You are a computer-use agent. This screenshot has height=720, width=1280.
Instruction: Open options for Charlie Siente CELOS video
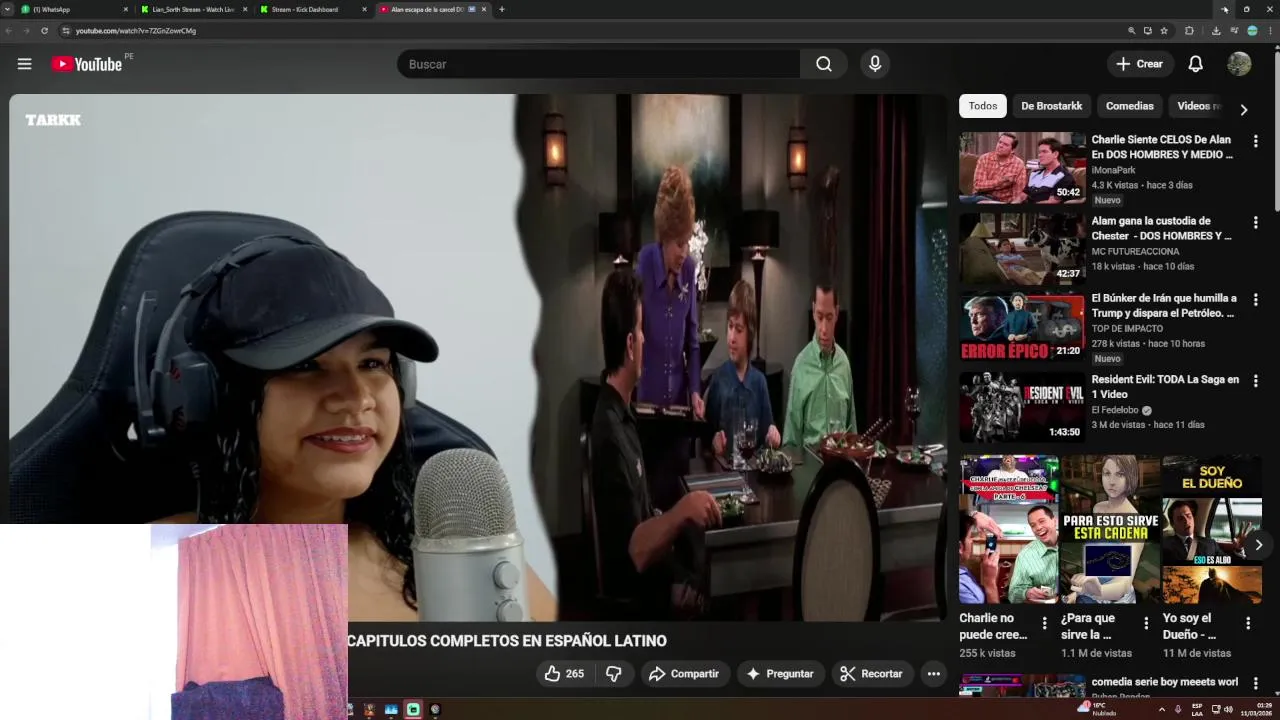pyautogui.click(x=1256, y=141)
